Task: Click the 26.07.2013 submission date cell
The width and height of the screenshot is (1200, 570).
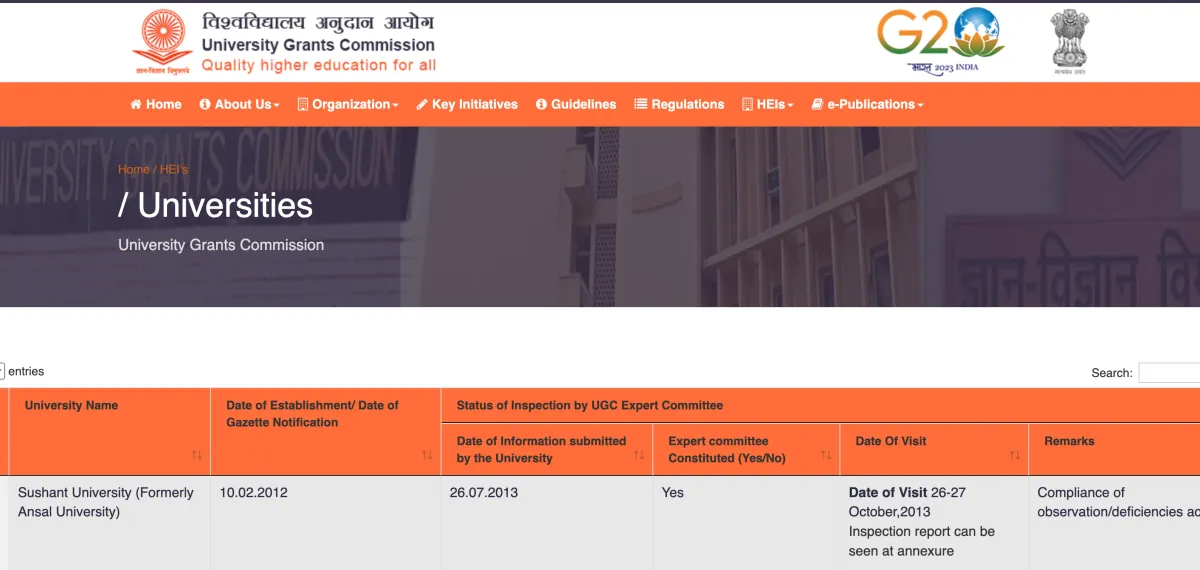Action: click(547, 523)
